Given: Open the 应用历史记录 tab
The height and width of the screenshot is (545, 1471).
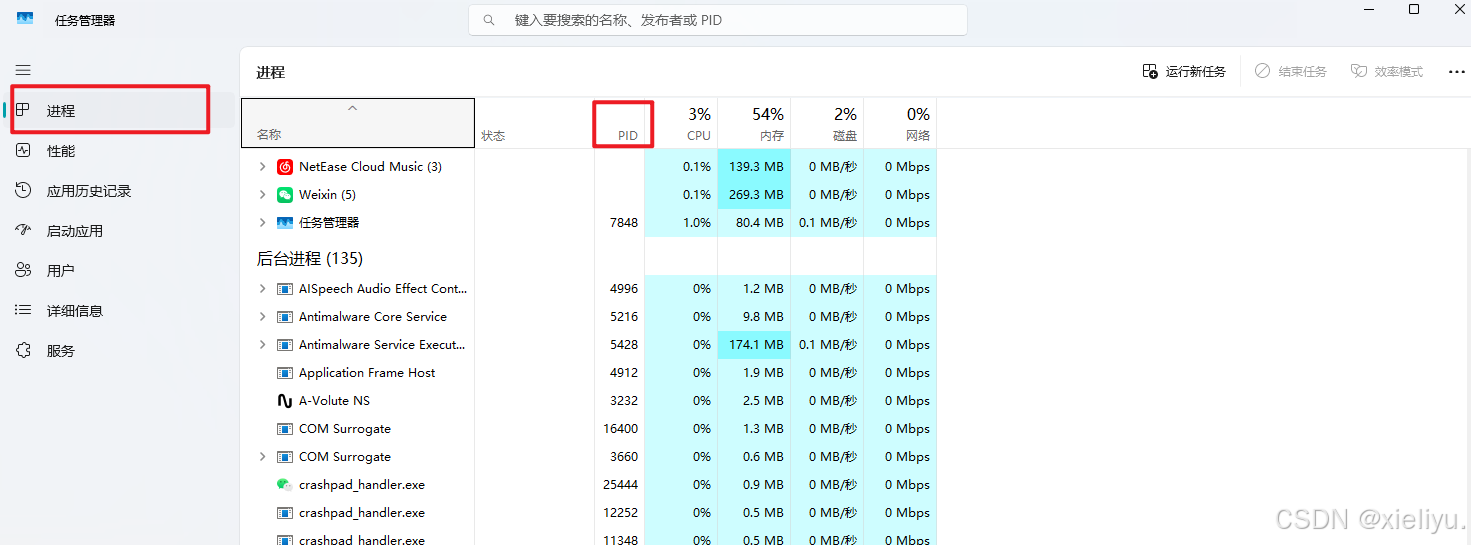Looking at the screenshot, I should tap(118, 191).
